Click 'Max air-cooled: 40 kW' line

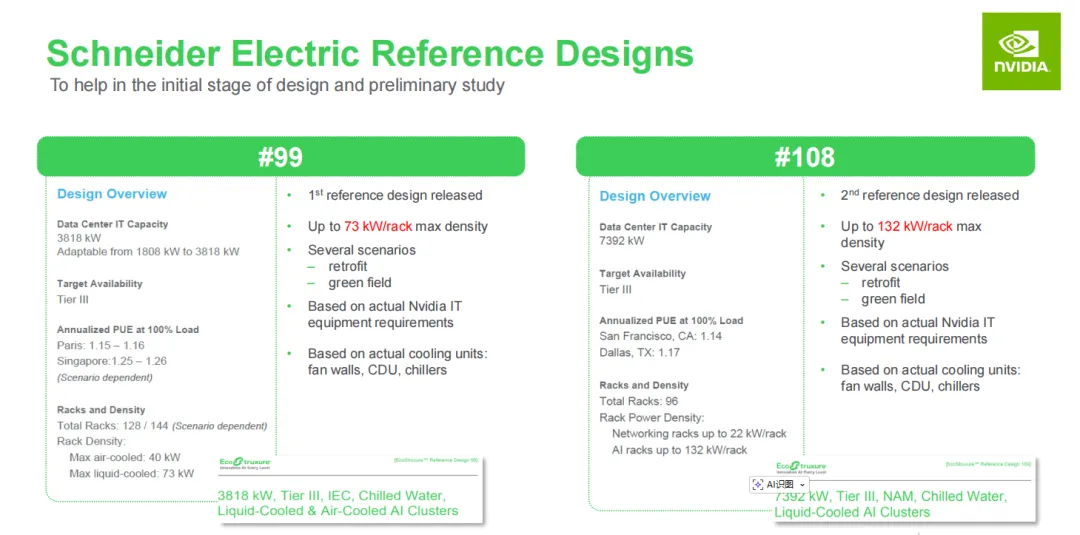(125, 457)
